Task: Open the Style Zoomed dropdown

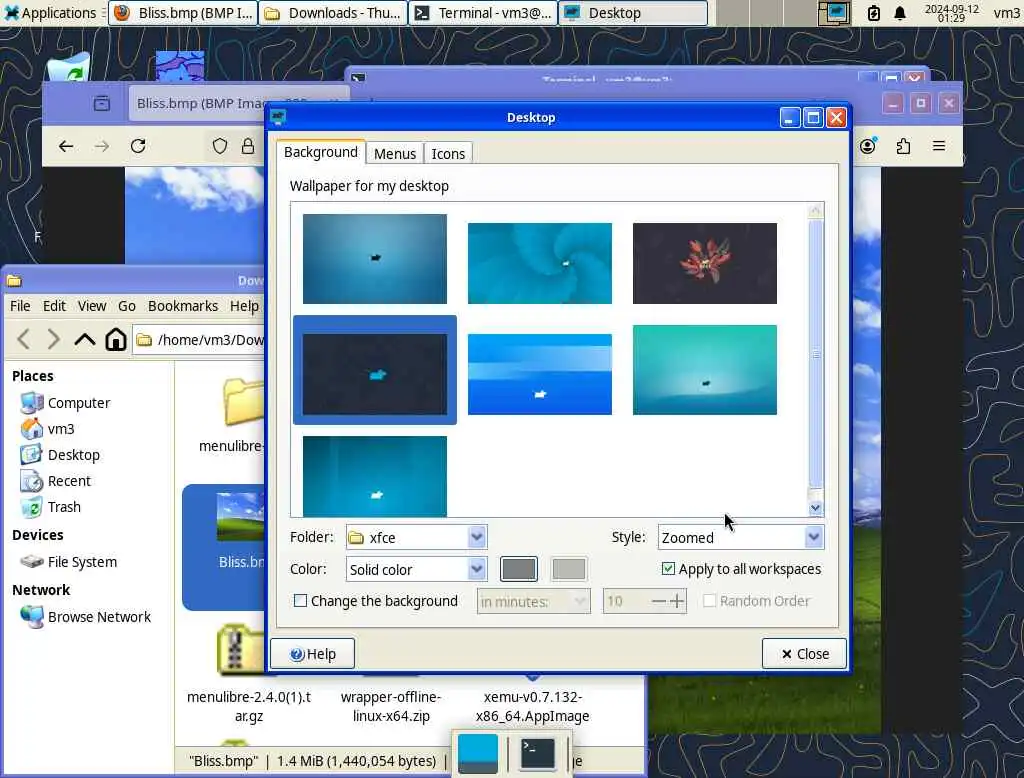Action: point(741,537)
